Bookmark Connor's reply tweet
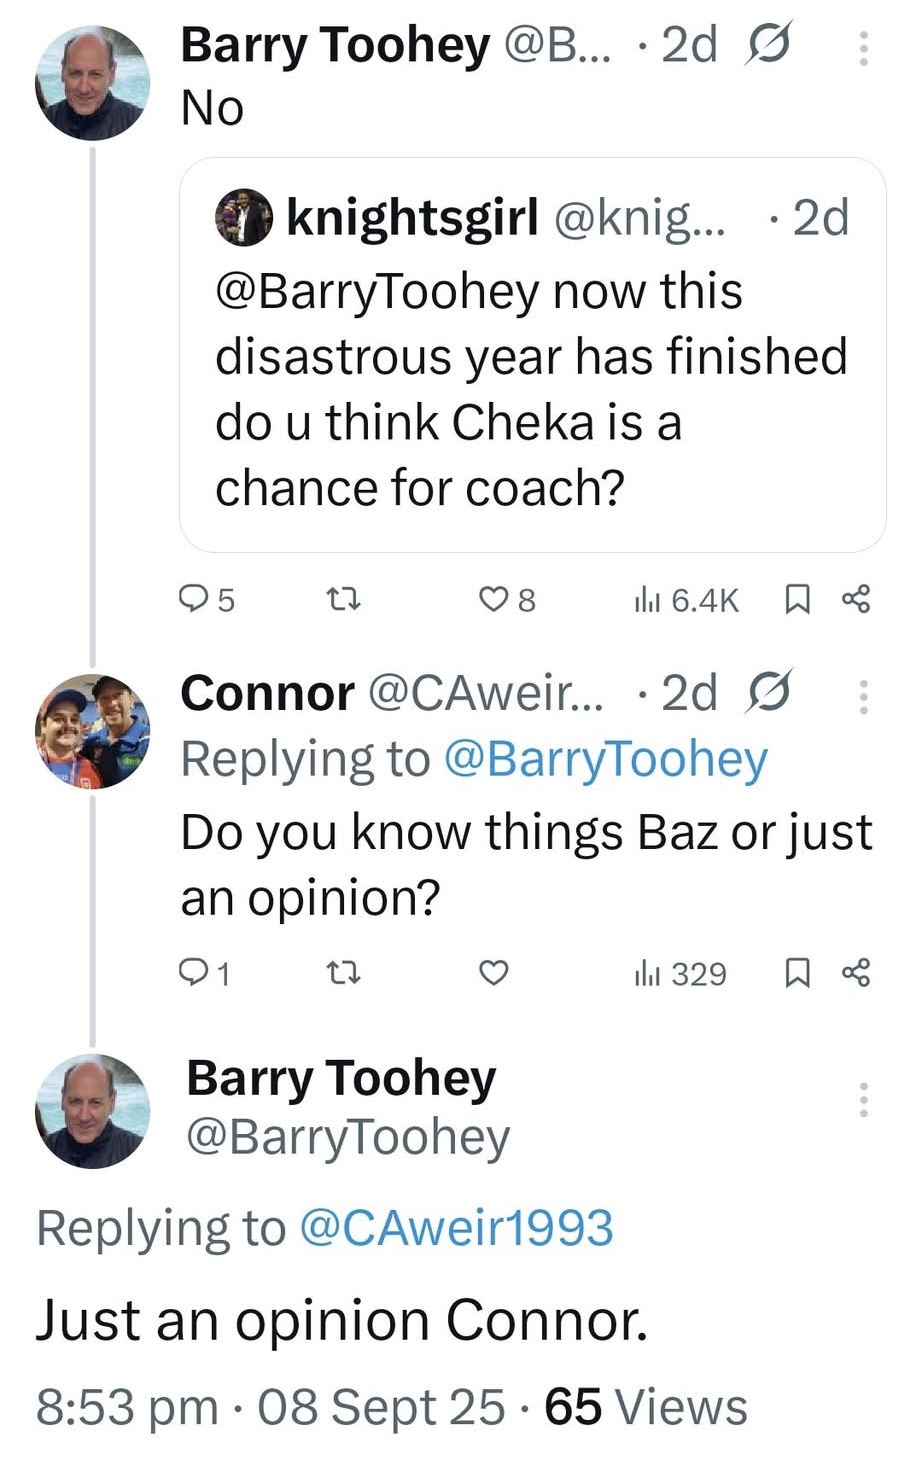Image resolution: width=922 pixels, height=1469 pixels. point(796,973)
